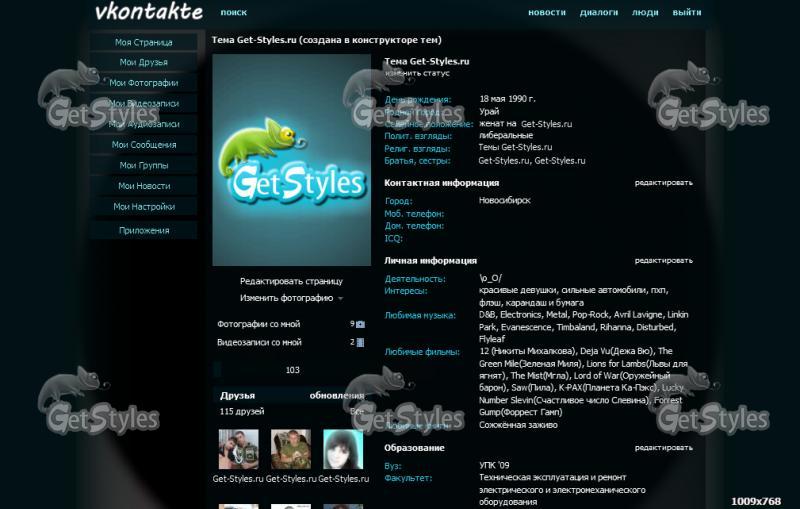
Task: Go to новости in top navigation
Action: (547, 12)
